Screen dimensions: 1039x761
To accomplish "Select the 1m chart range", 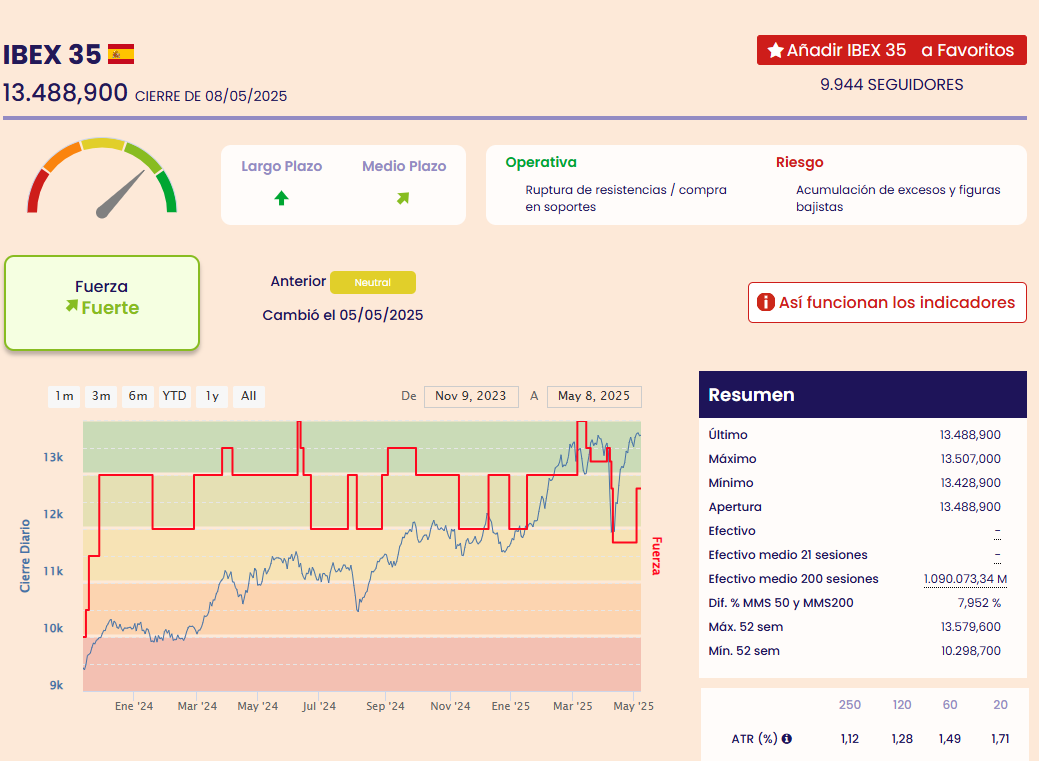I will [64, 396].
